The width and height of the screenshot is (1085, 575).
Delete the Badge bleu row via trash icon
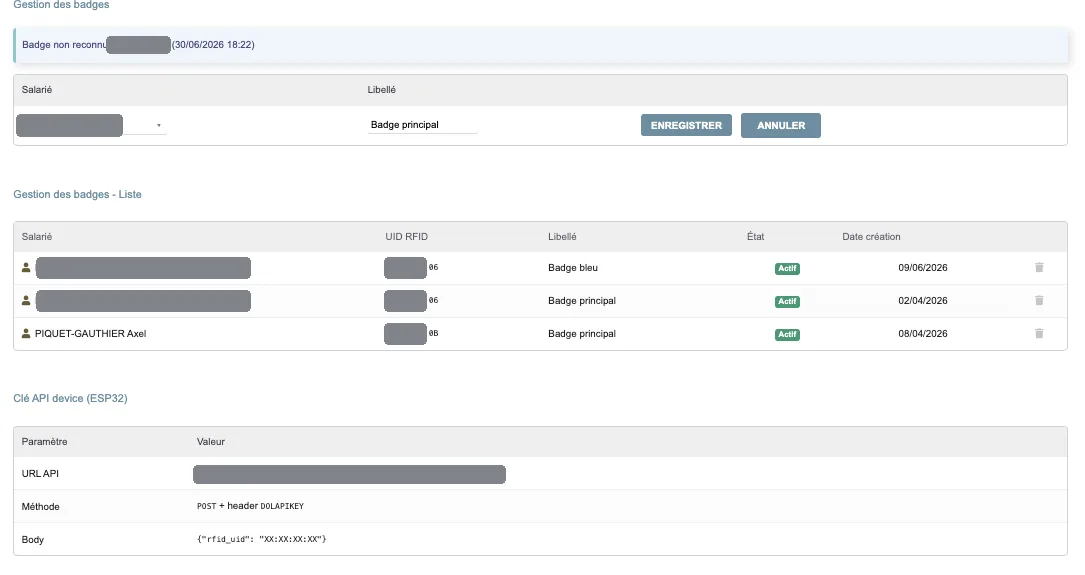pos(1039,267)
